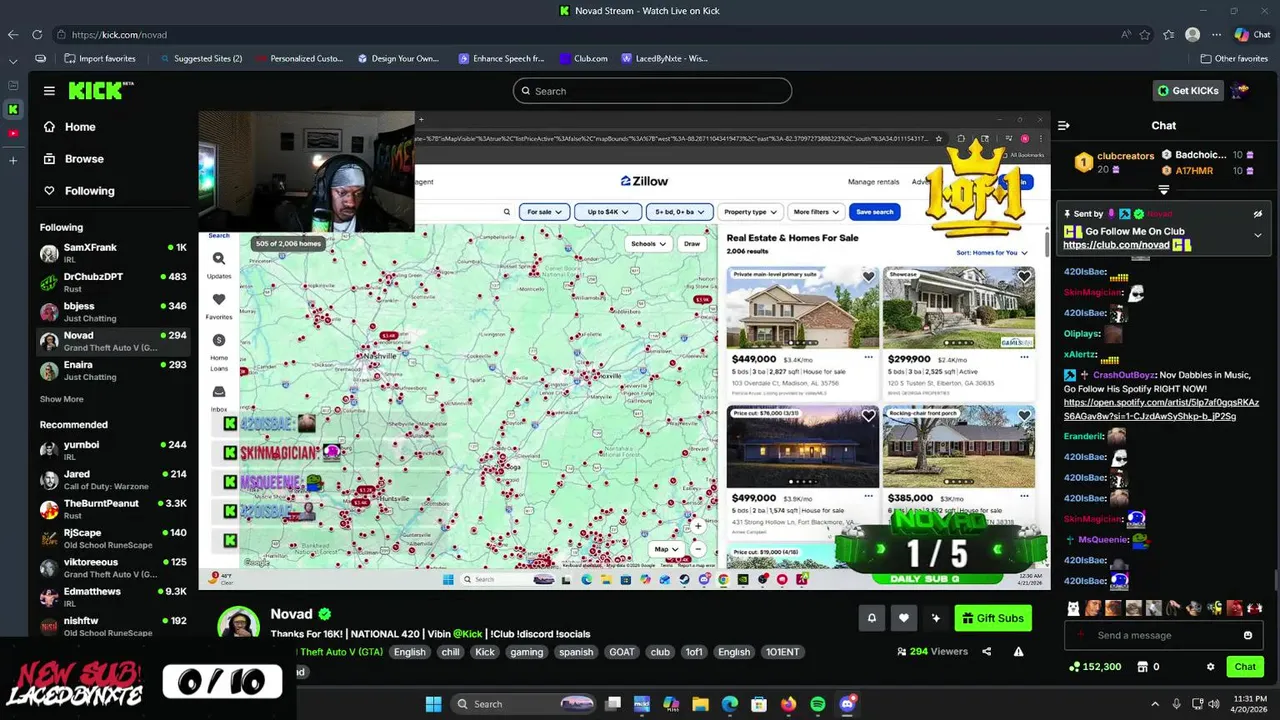This screenshot has height=720, width=1280.
Task: Open the Kick hamburger menu
Action: point(49,91)
